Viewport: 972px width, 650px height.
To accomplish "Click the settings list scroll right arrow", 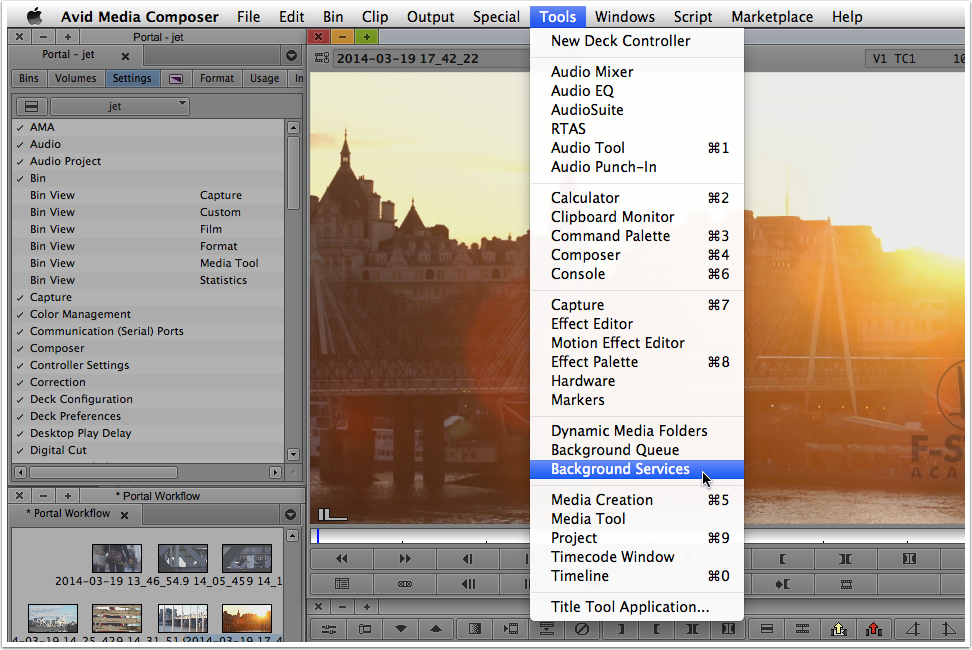I will [x=275, y=472].
